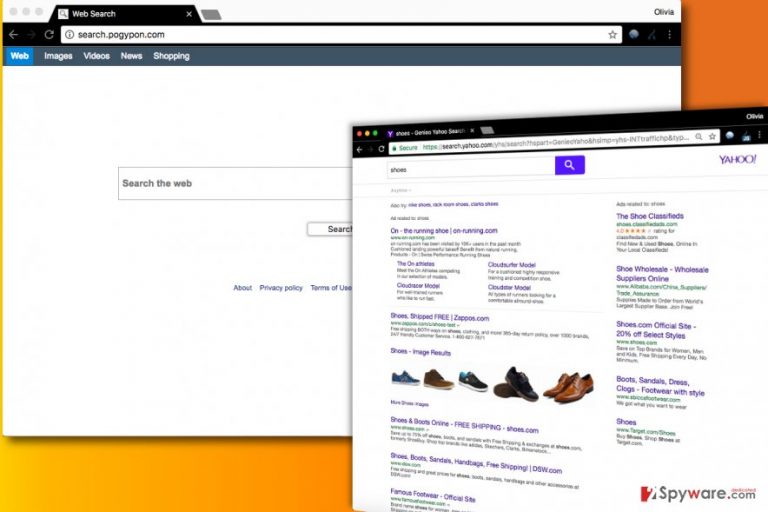Switch to News search category
768x512 pixels.
tap(131, 56)
